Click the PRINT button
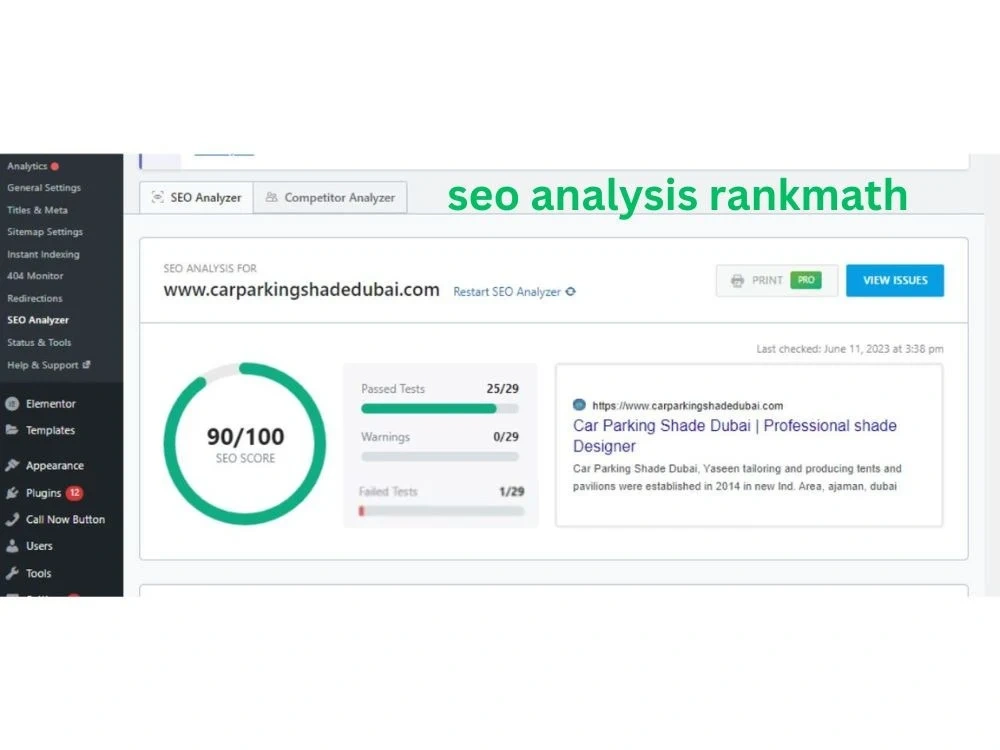 777,281
